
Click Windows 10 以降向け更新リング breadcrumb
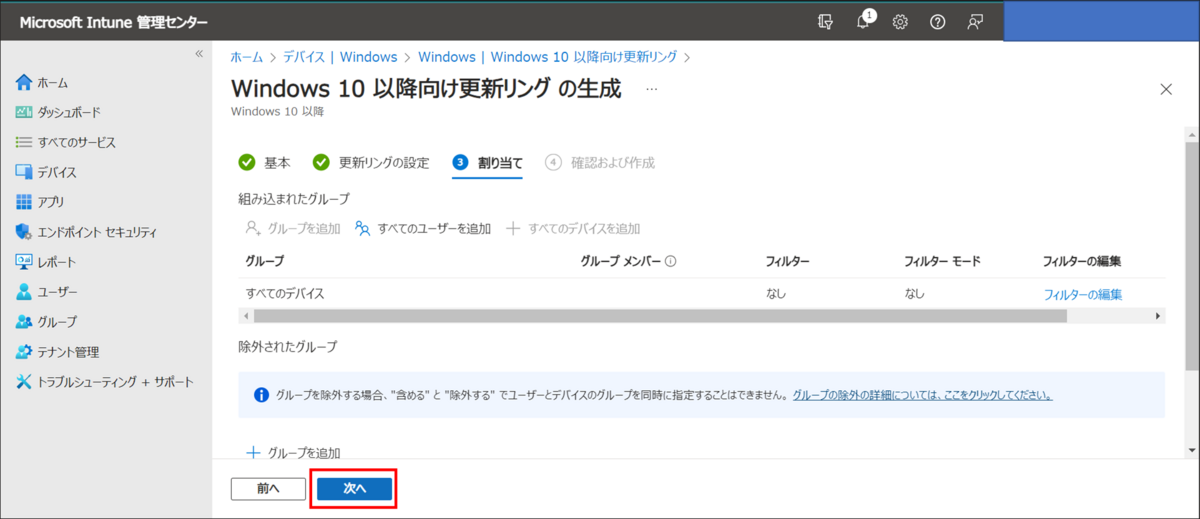[548, 57]
